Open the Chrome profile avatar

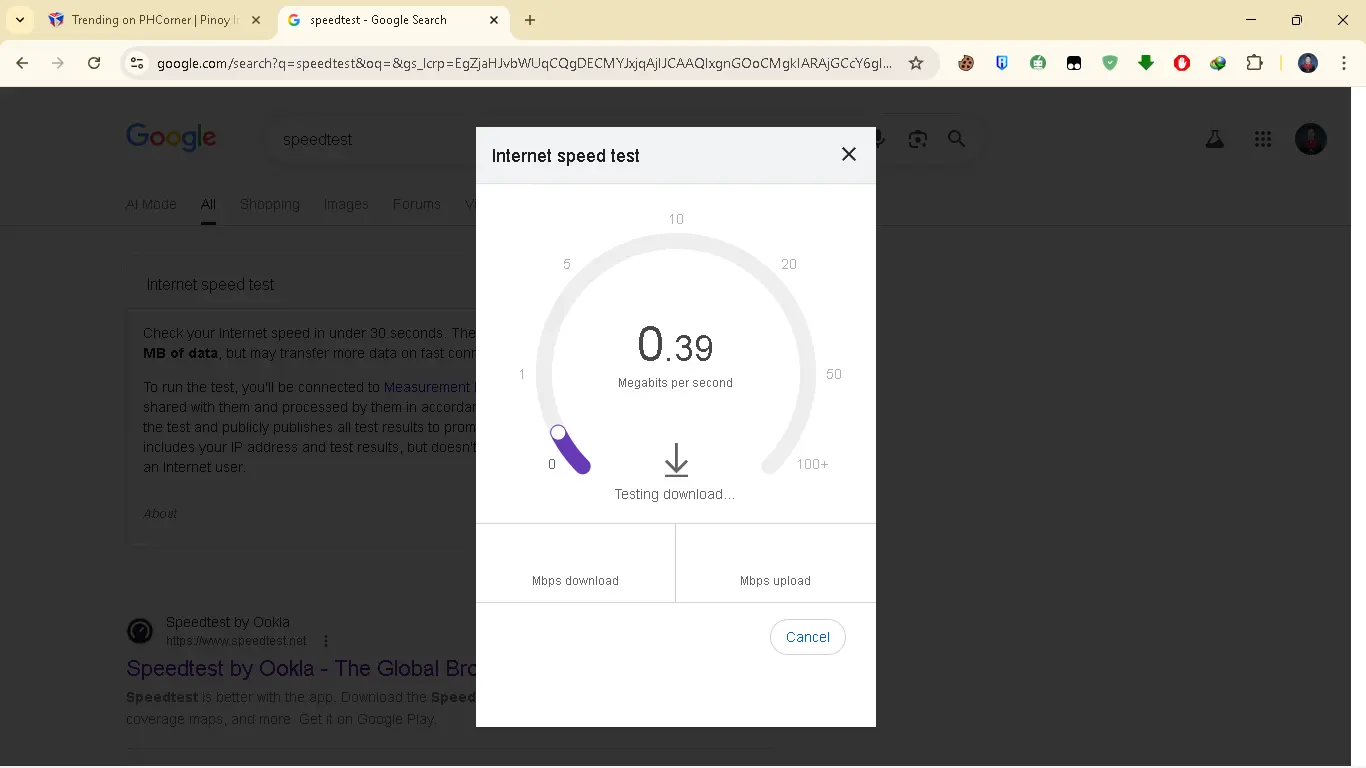coord(1308,63)
